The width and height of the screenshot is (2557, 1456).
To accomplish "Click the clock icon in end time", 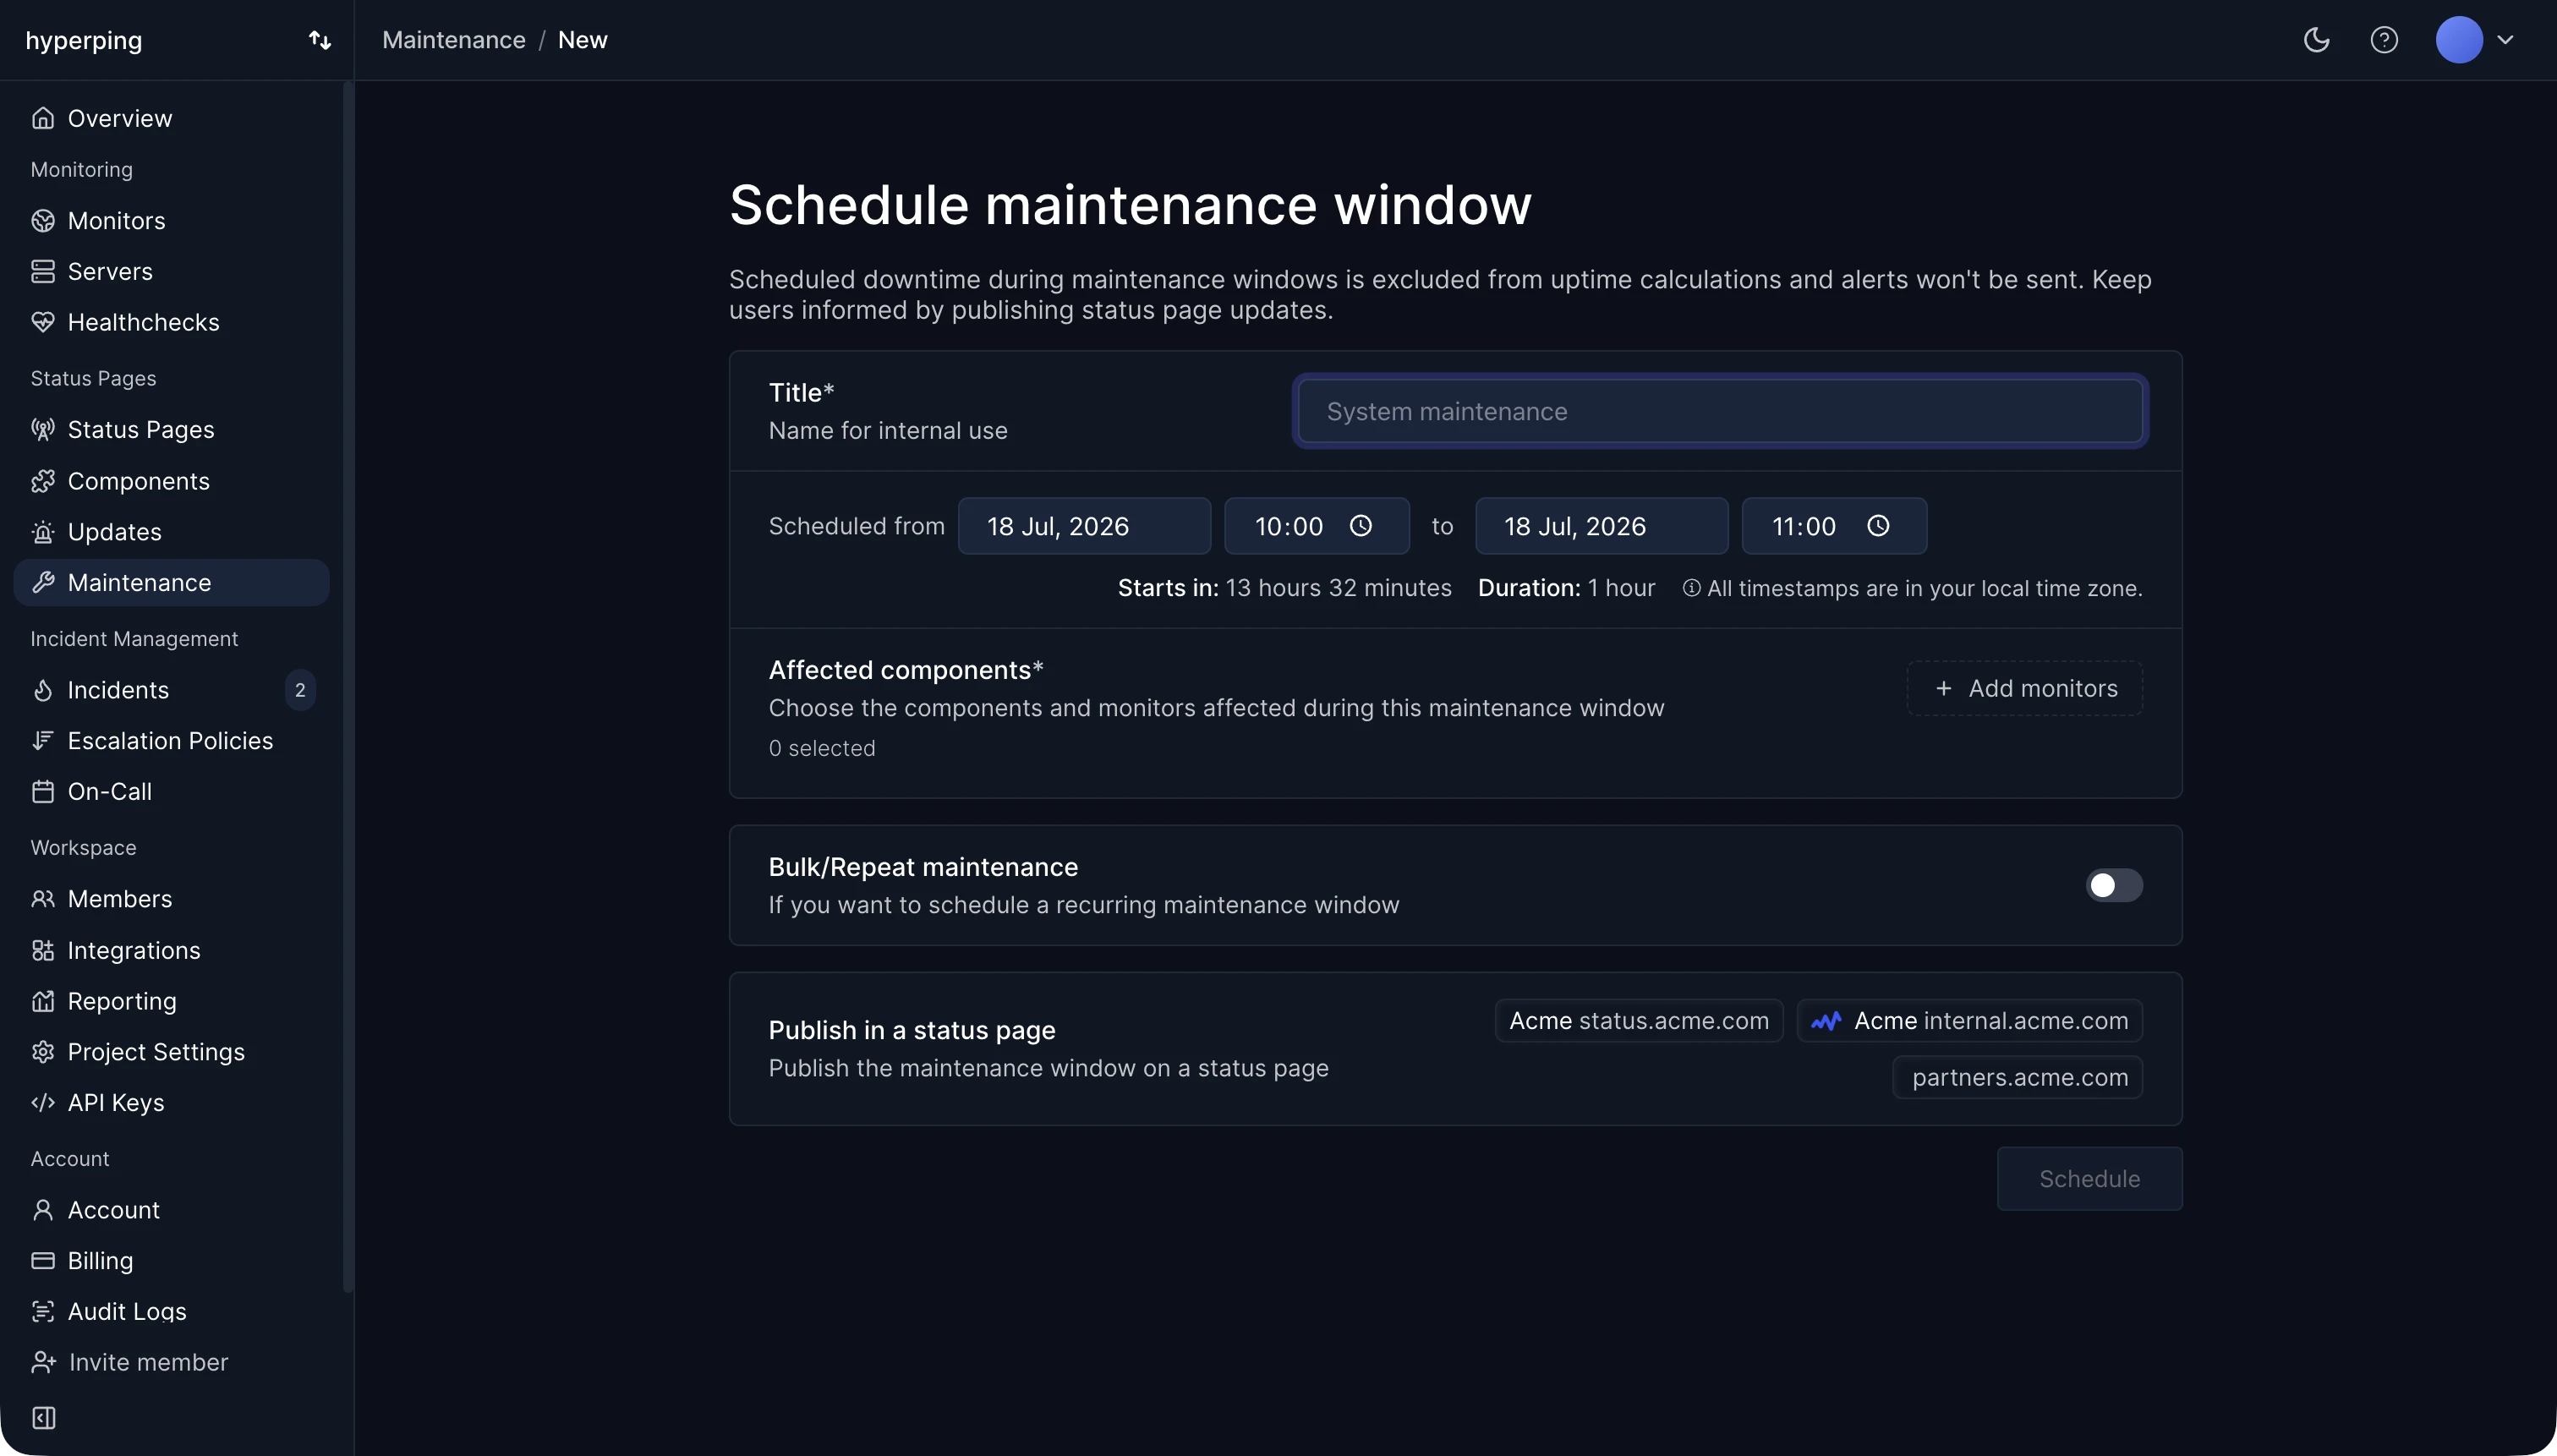I will (1879, 526).
